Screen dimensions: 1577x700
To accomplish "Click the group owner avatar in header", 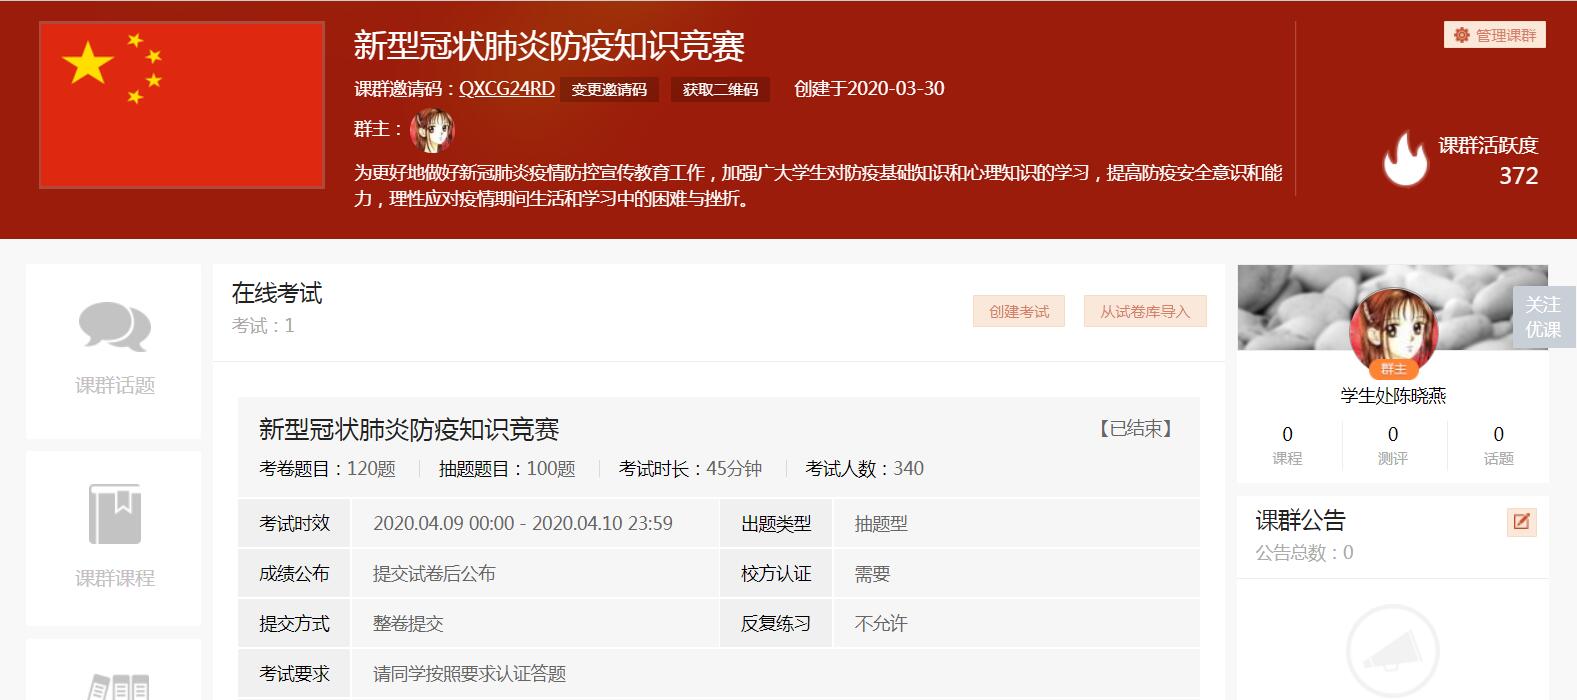I will click(x=432, y=130).
